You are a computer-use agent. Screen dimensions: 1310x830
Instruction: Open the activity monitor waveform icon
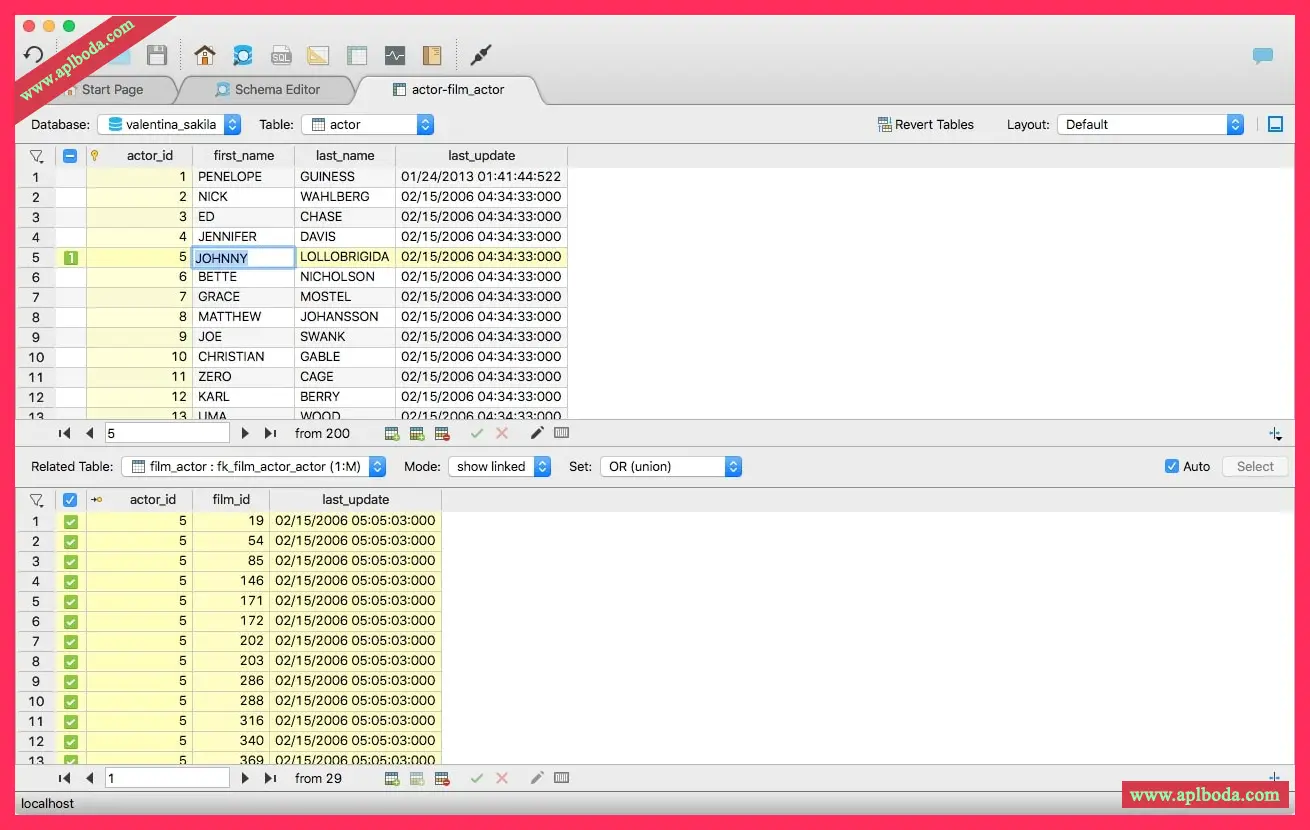click(x=395, y=55)
